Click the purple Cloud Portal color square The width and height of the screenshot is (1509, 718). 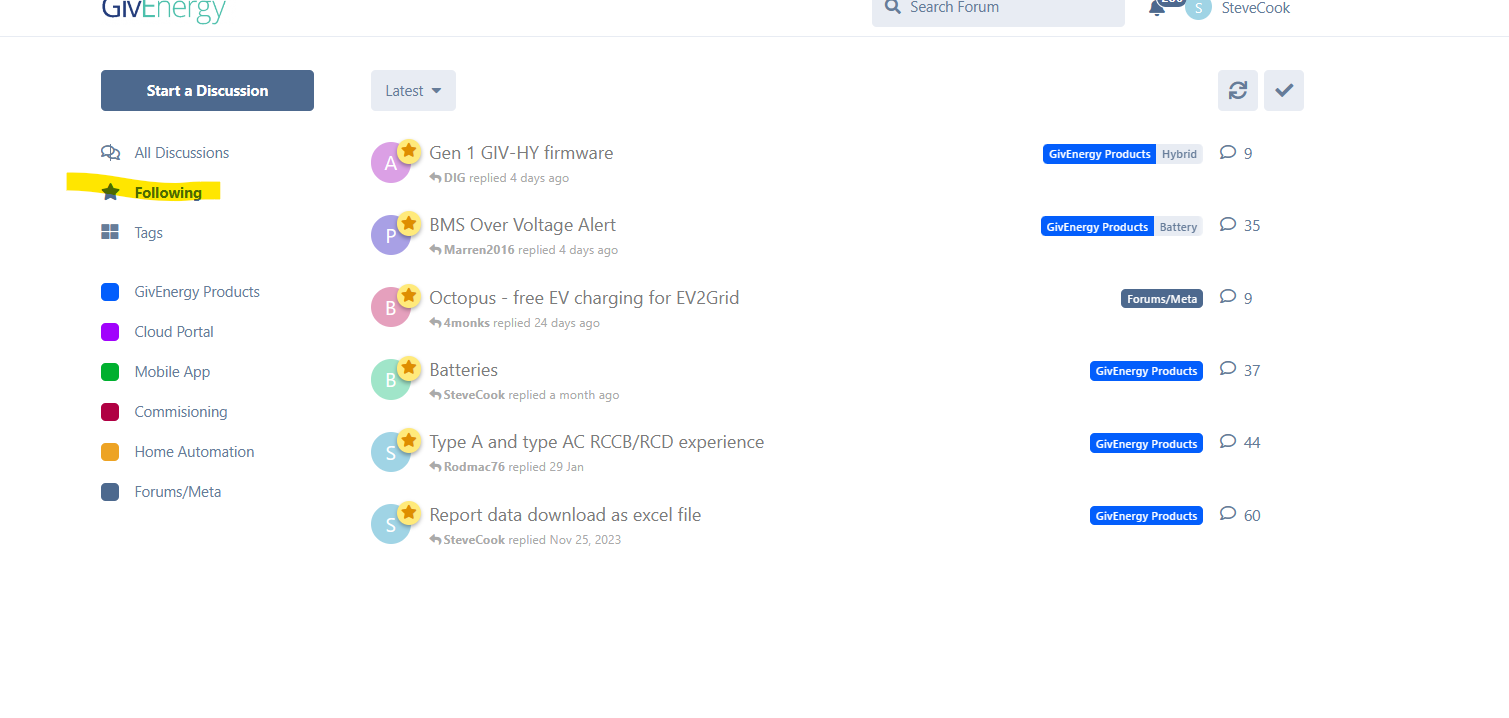click(x=110, y=332)
